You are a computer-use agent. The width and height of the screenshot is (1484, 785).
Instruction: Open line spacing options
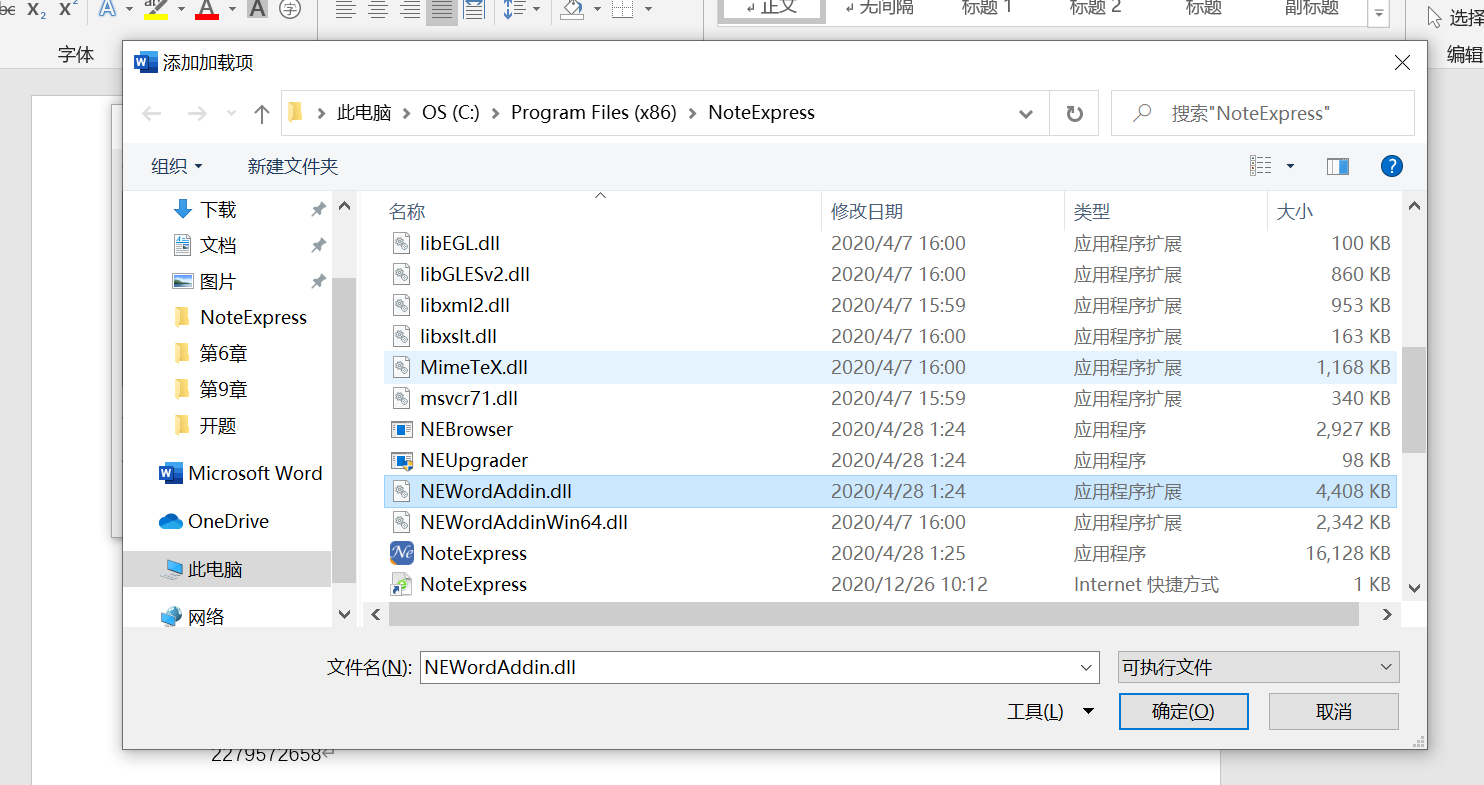pos(514,9)
